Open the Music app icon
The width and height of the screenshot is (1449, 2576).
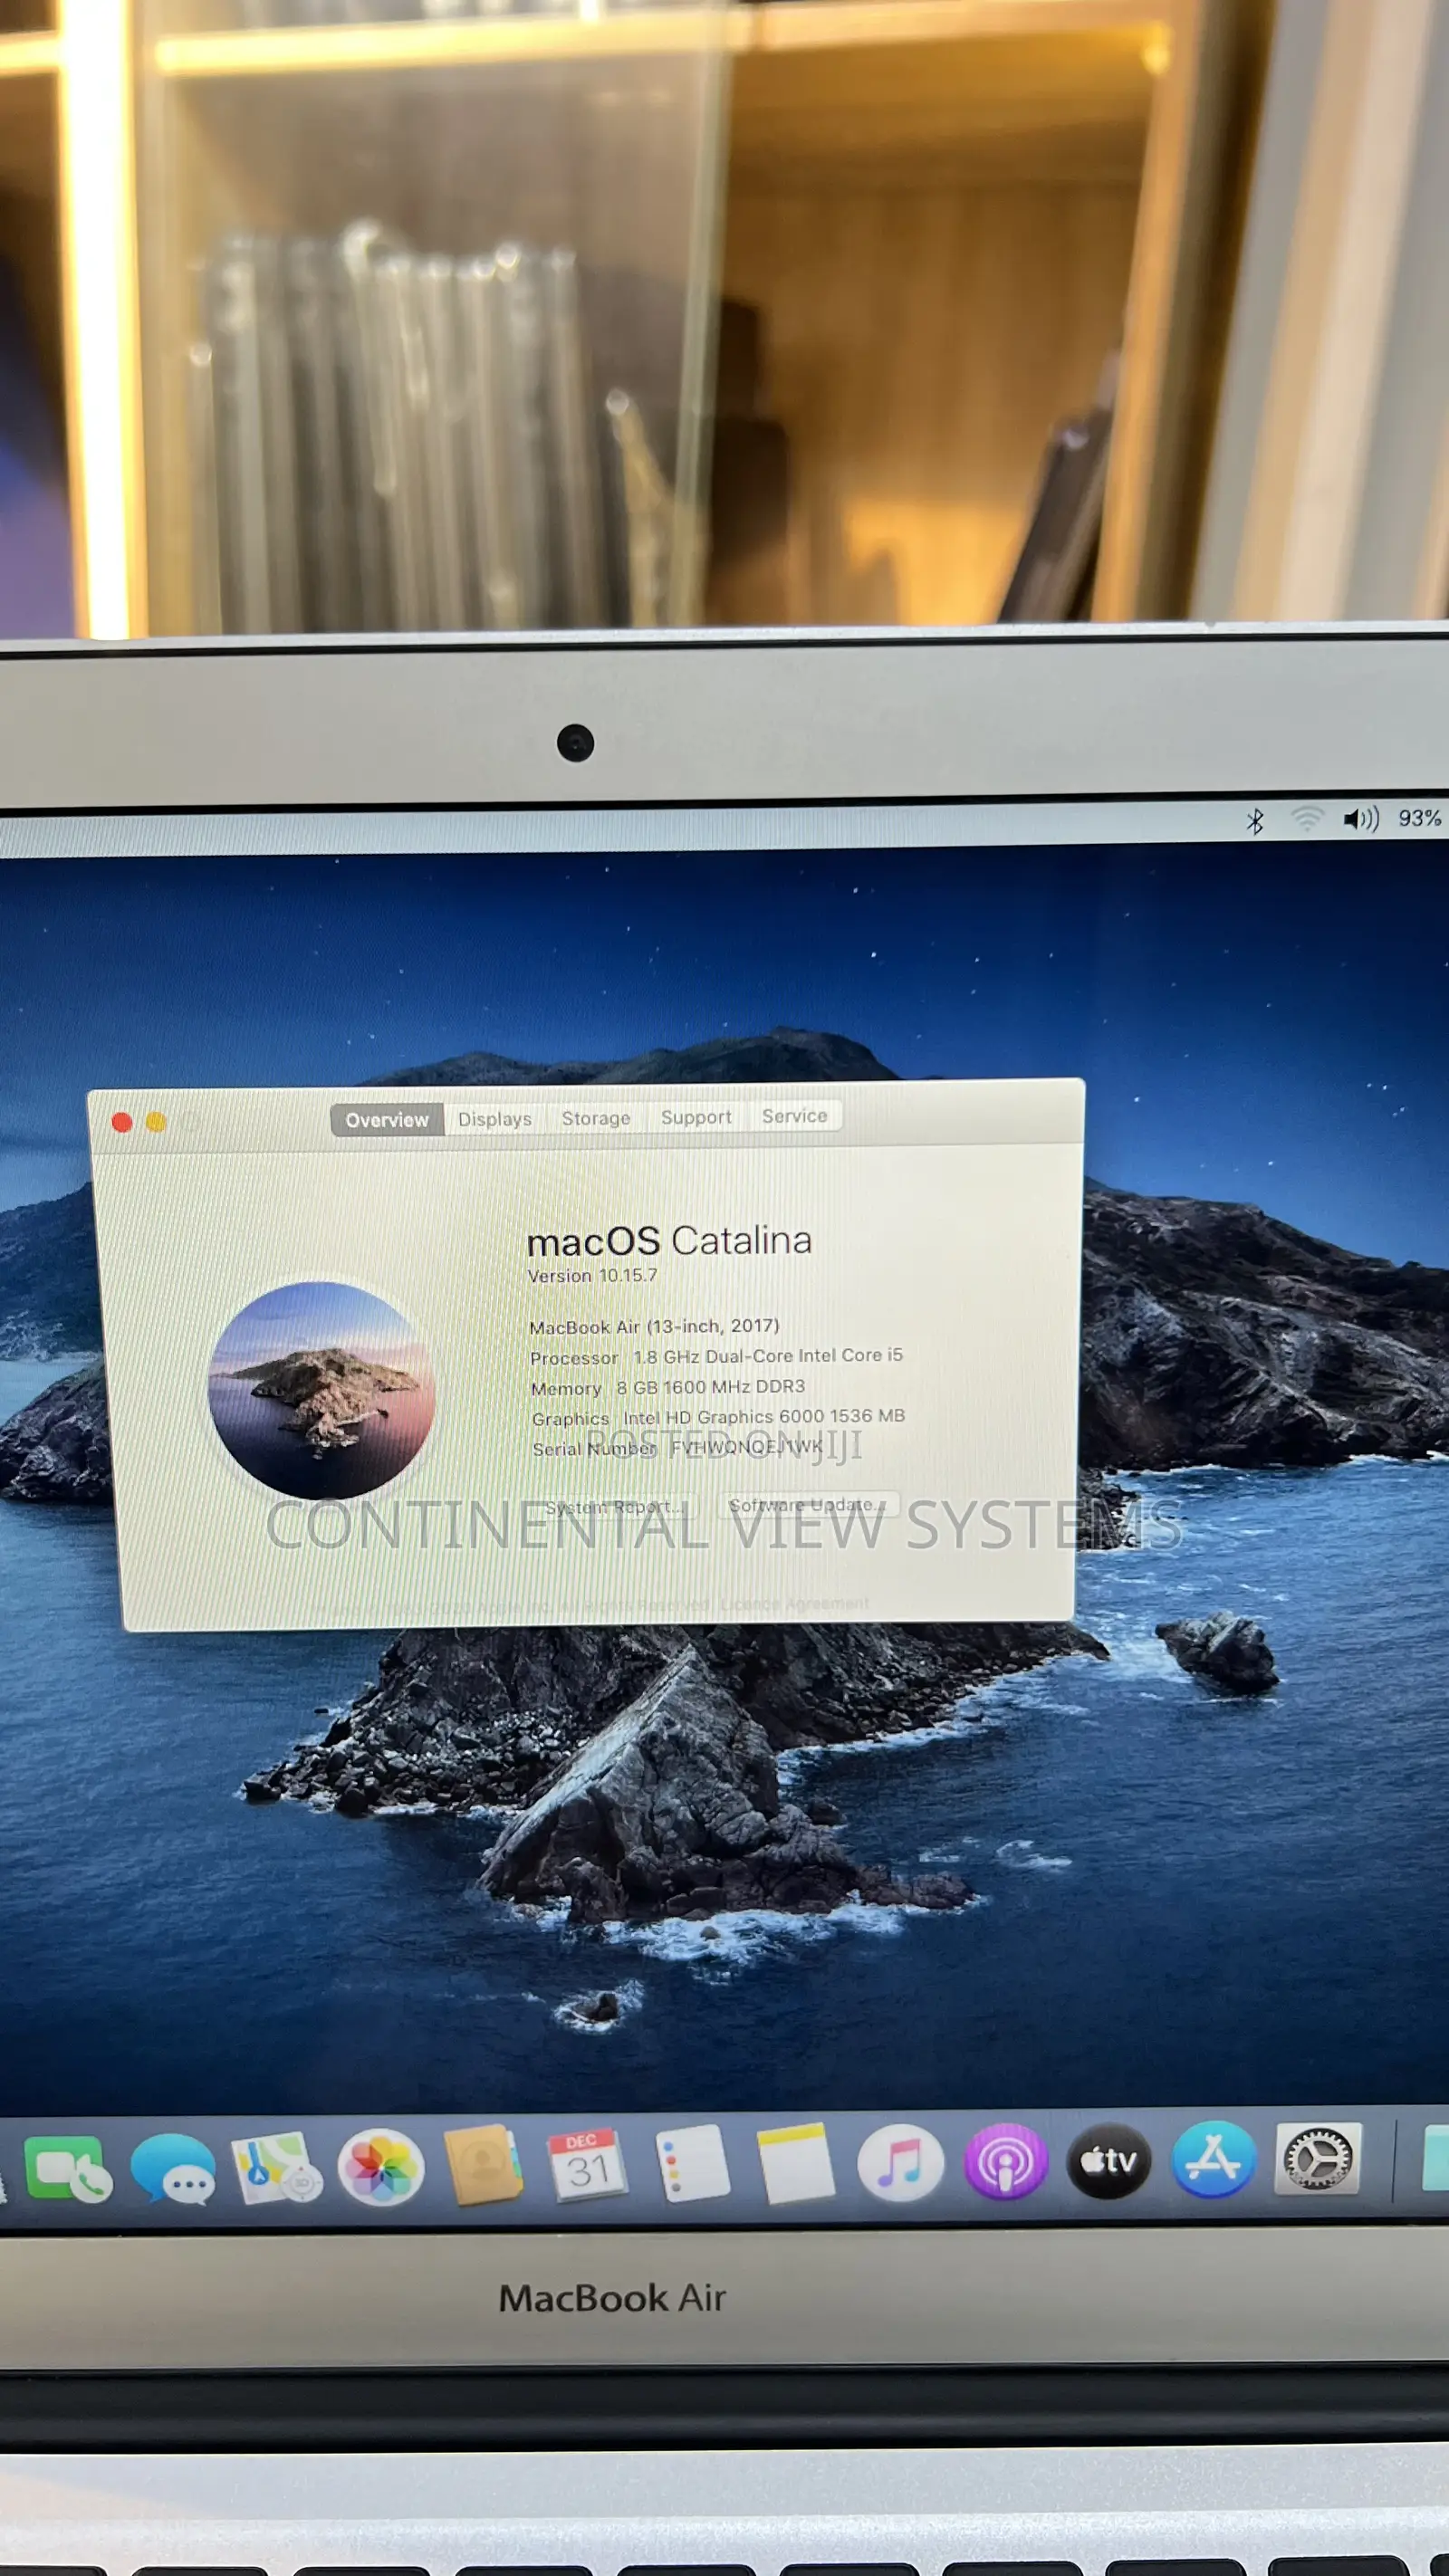point(900,2163)
